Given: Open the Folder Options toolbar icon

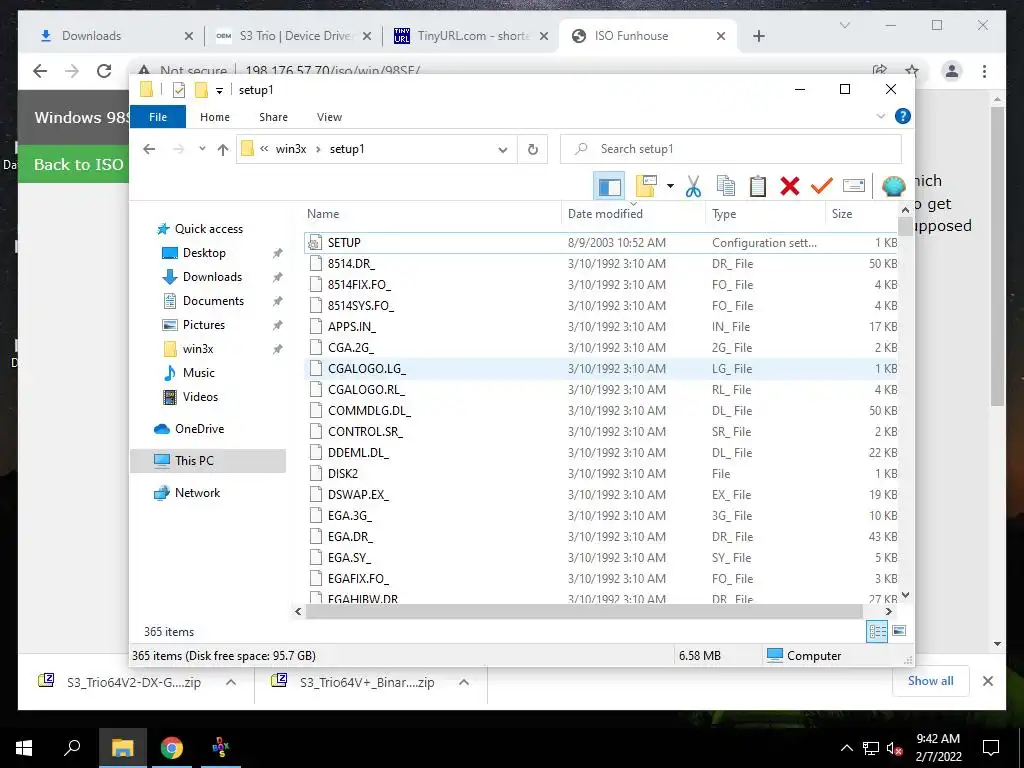Looking at the screenshot, I should click(x=646, y=187).
